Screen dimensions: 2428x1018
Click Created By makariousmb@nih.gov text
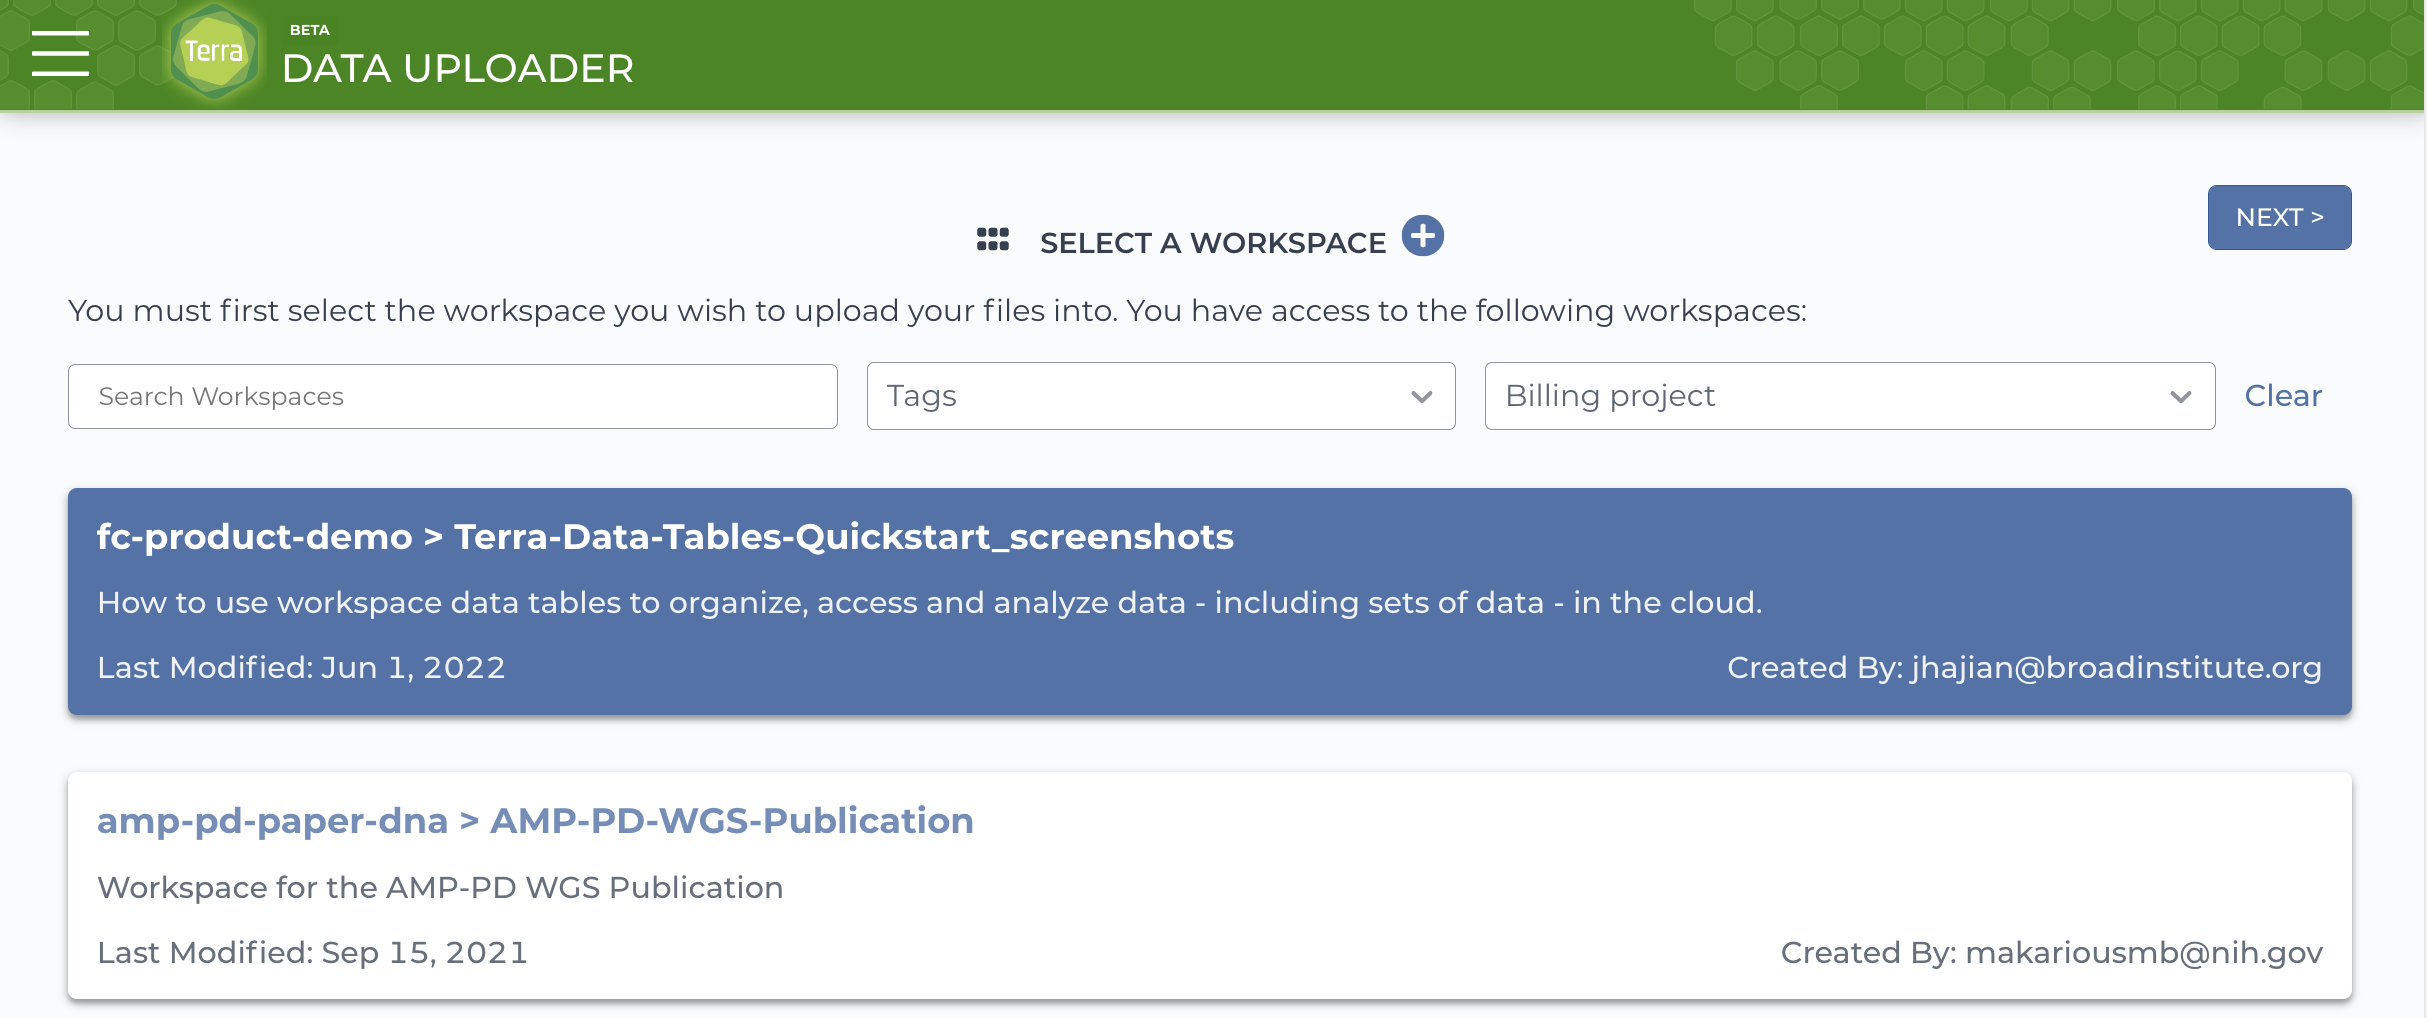point(2051,952)
